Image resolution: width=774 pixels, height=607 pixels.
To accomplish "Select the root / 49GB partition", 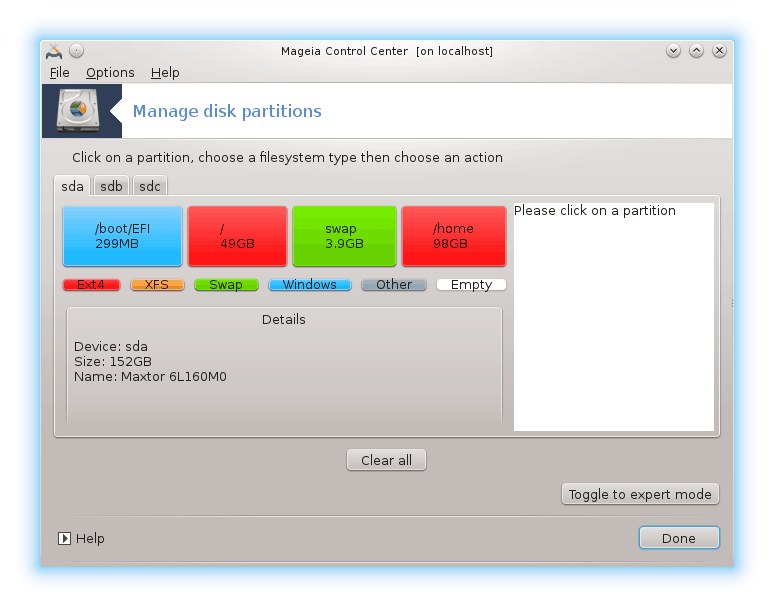I will (x=237, y=236).
